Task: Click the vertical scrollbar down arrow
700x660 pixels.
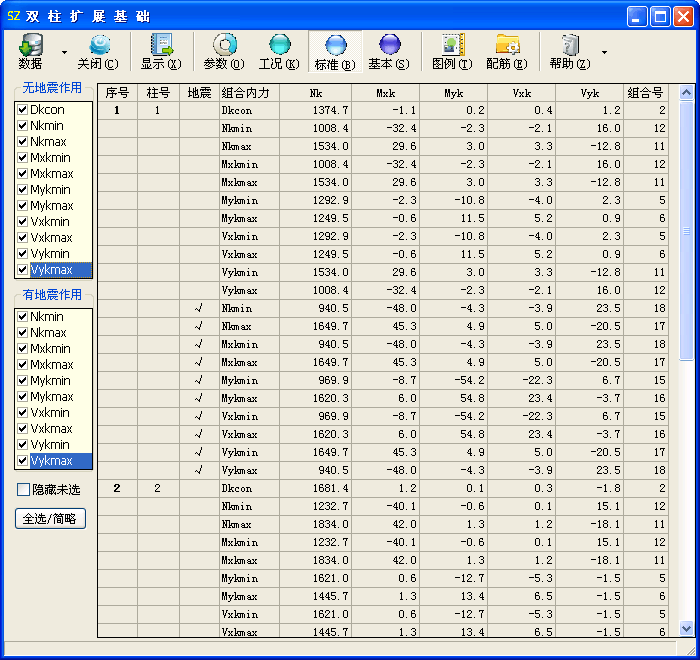Action: (x=686, y=629)
